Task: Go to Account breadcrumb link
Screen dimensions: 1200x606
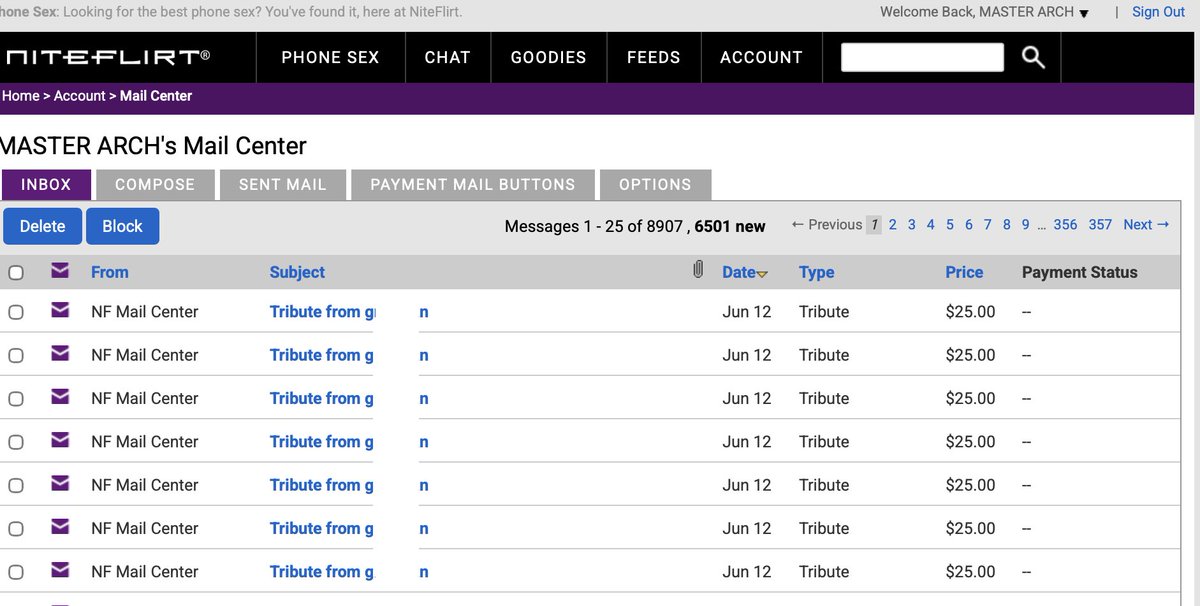Action: (x=79, y=96)
